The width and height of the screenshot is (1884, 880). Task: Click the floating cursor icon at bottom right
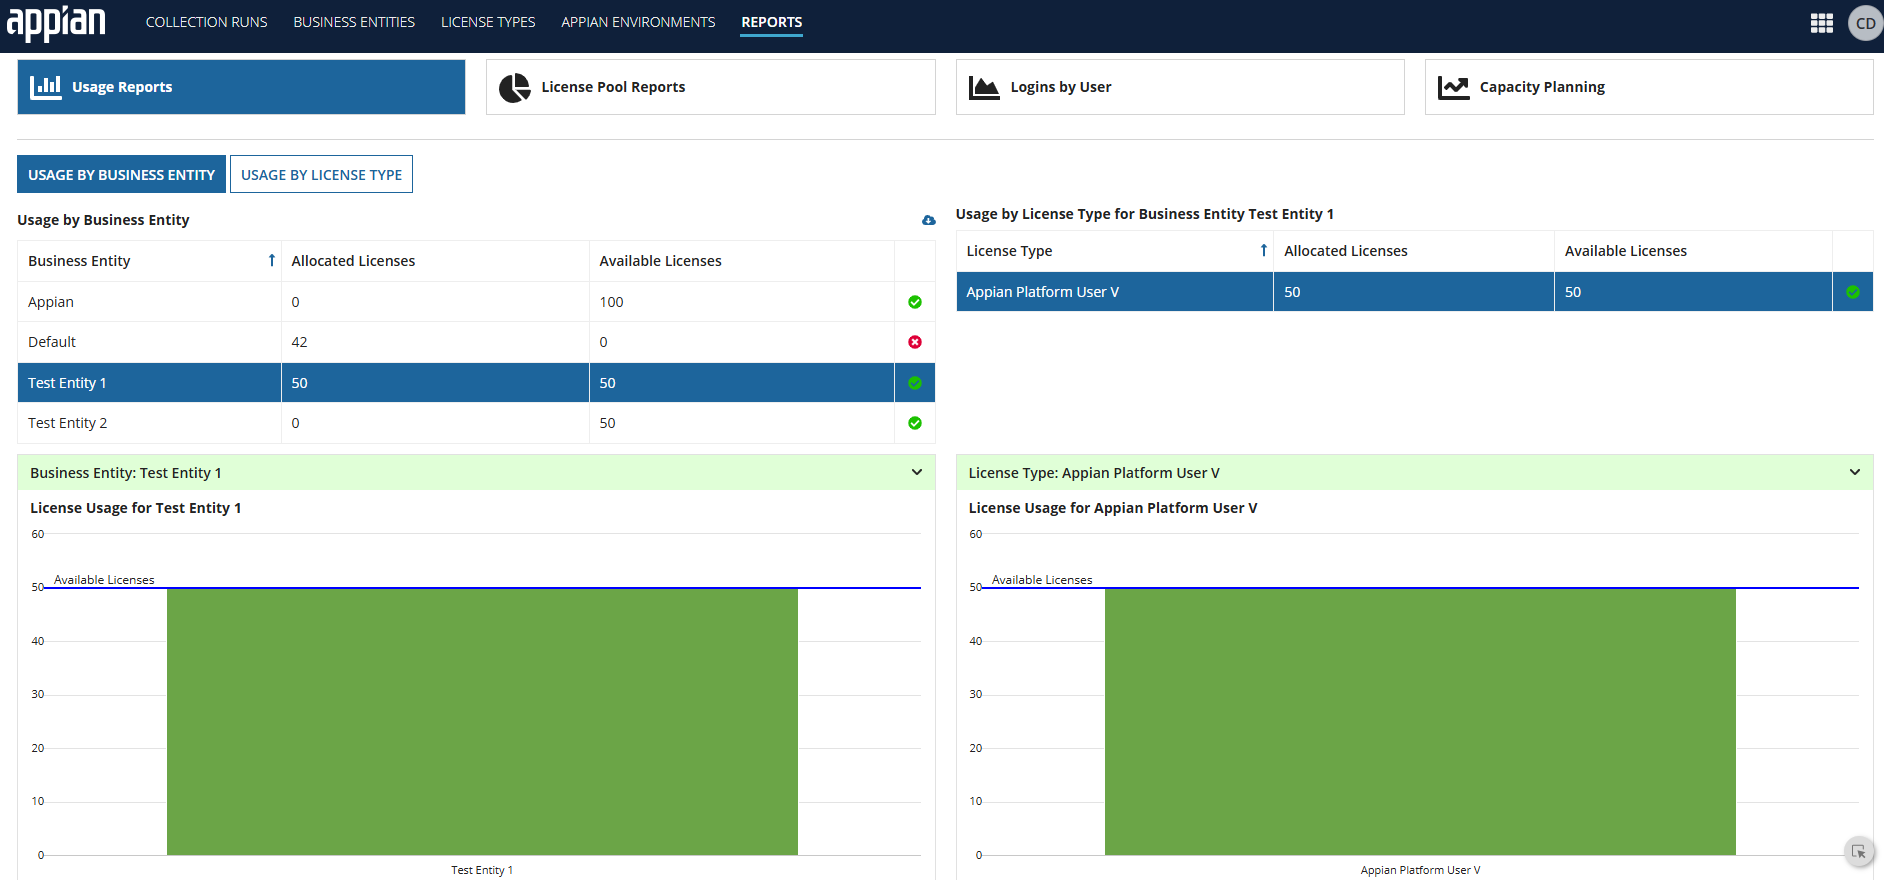point(1858,852)
